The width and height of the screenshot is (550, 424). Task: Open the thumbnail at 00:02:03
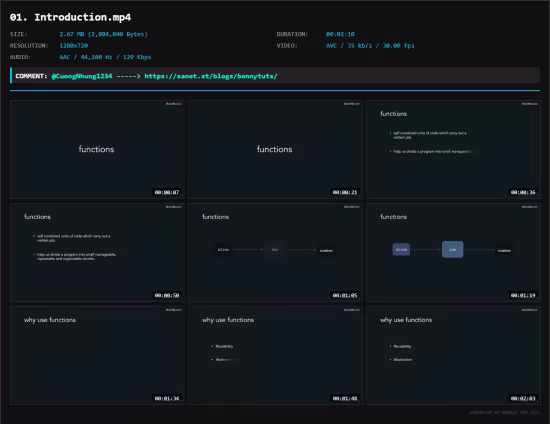pyautogui.click(x=453, y=356)
